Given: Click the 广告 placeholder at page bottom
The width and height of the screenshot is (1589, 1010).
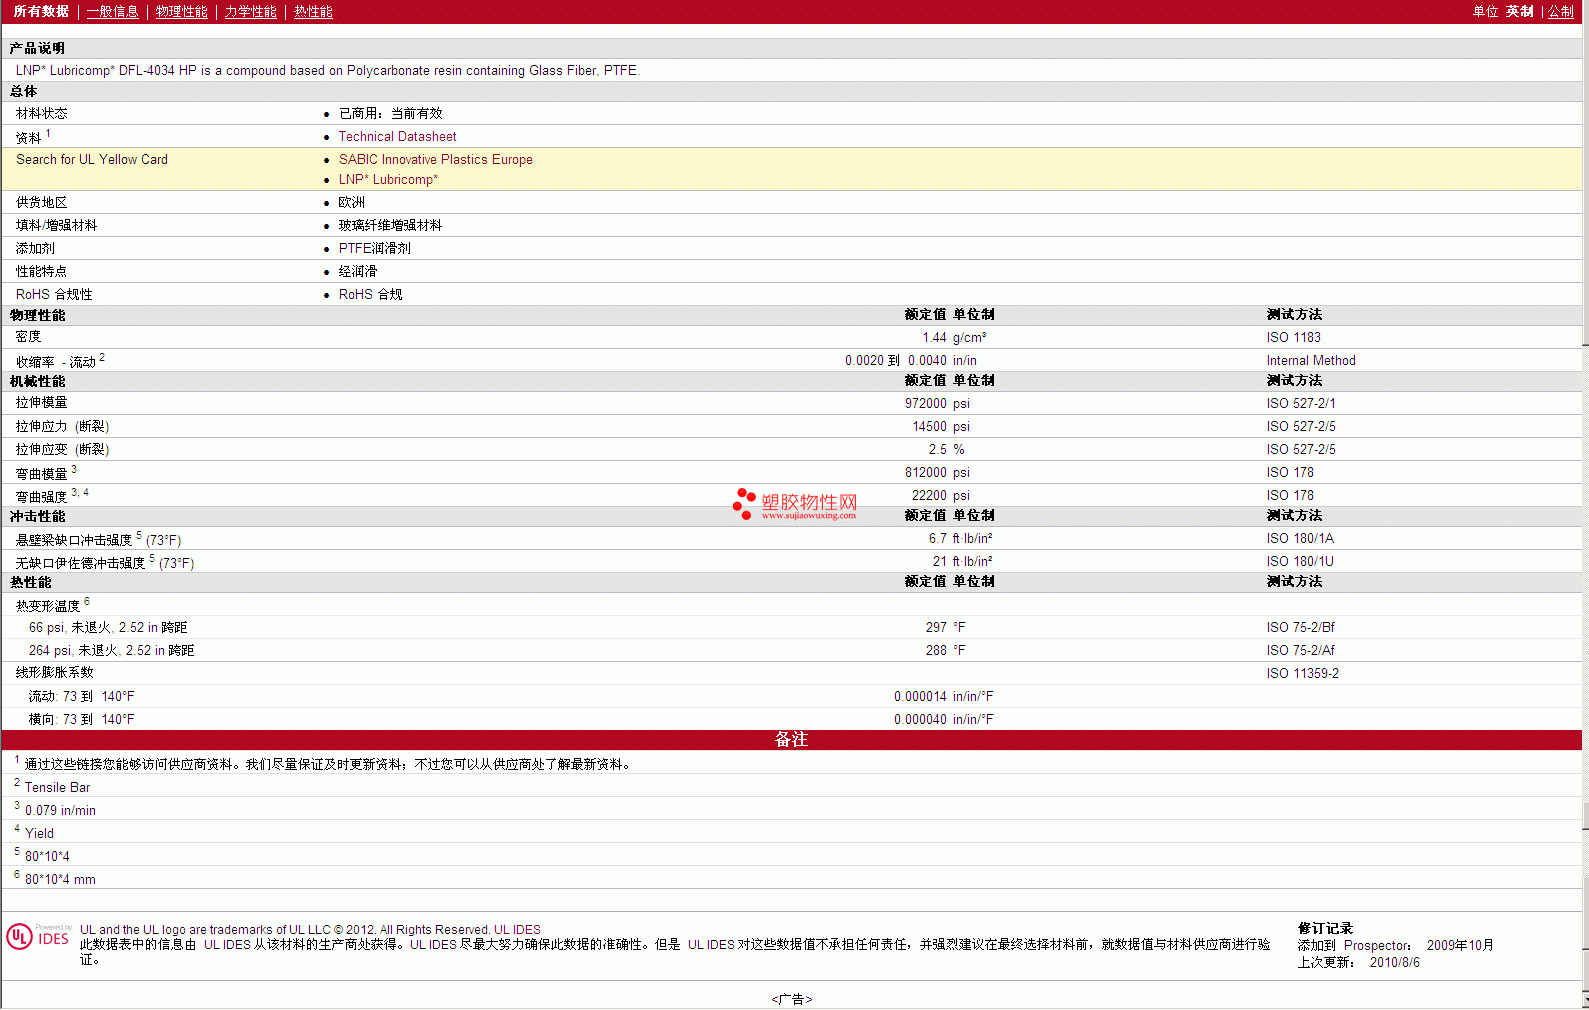Looking at the screenshot, I should point(791,999).
